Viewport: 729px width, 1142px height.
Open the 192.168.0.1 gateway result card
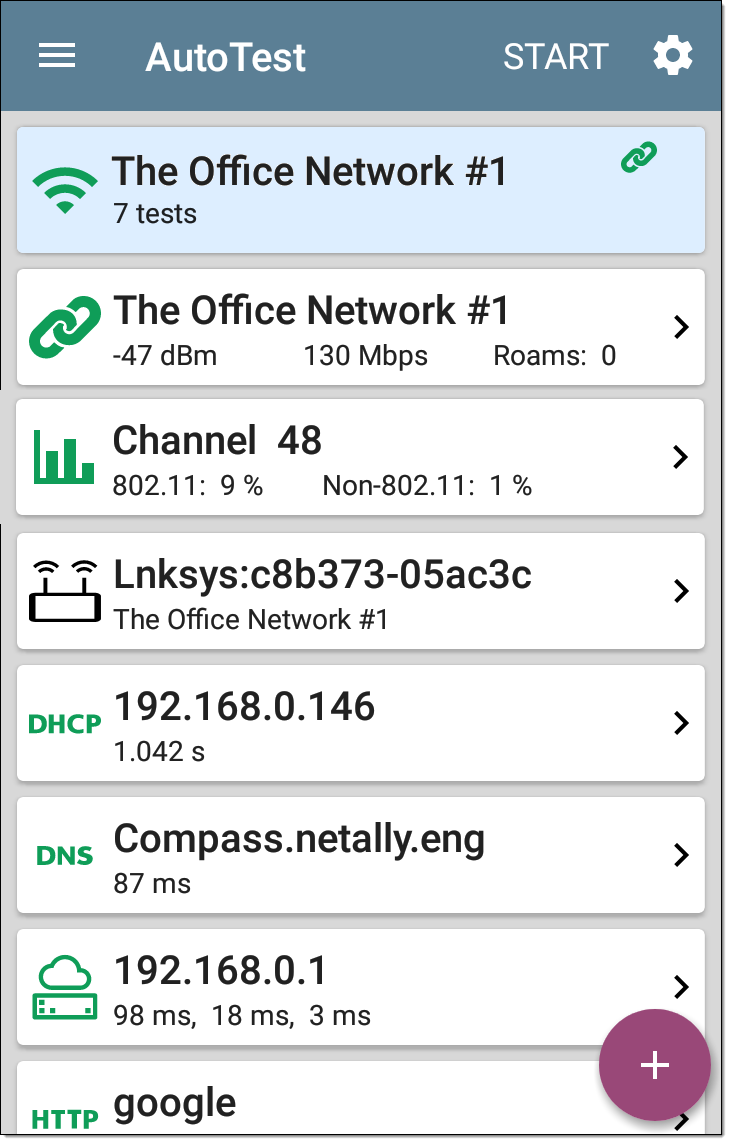pos(360,988)
